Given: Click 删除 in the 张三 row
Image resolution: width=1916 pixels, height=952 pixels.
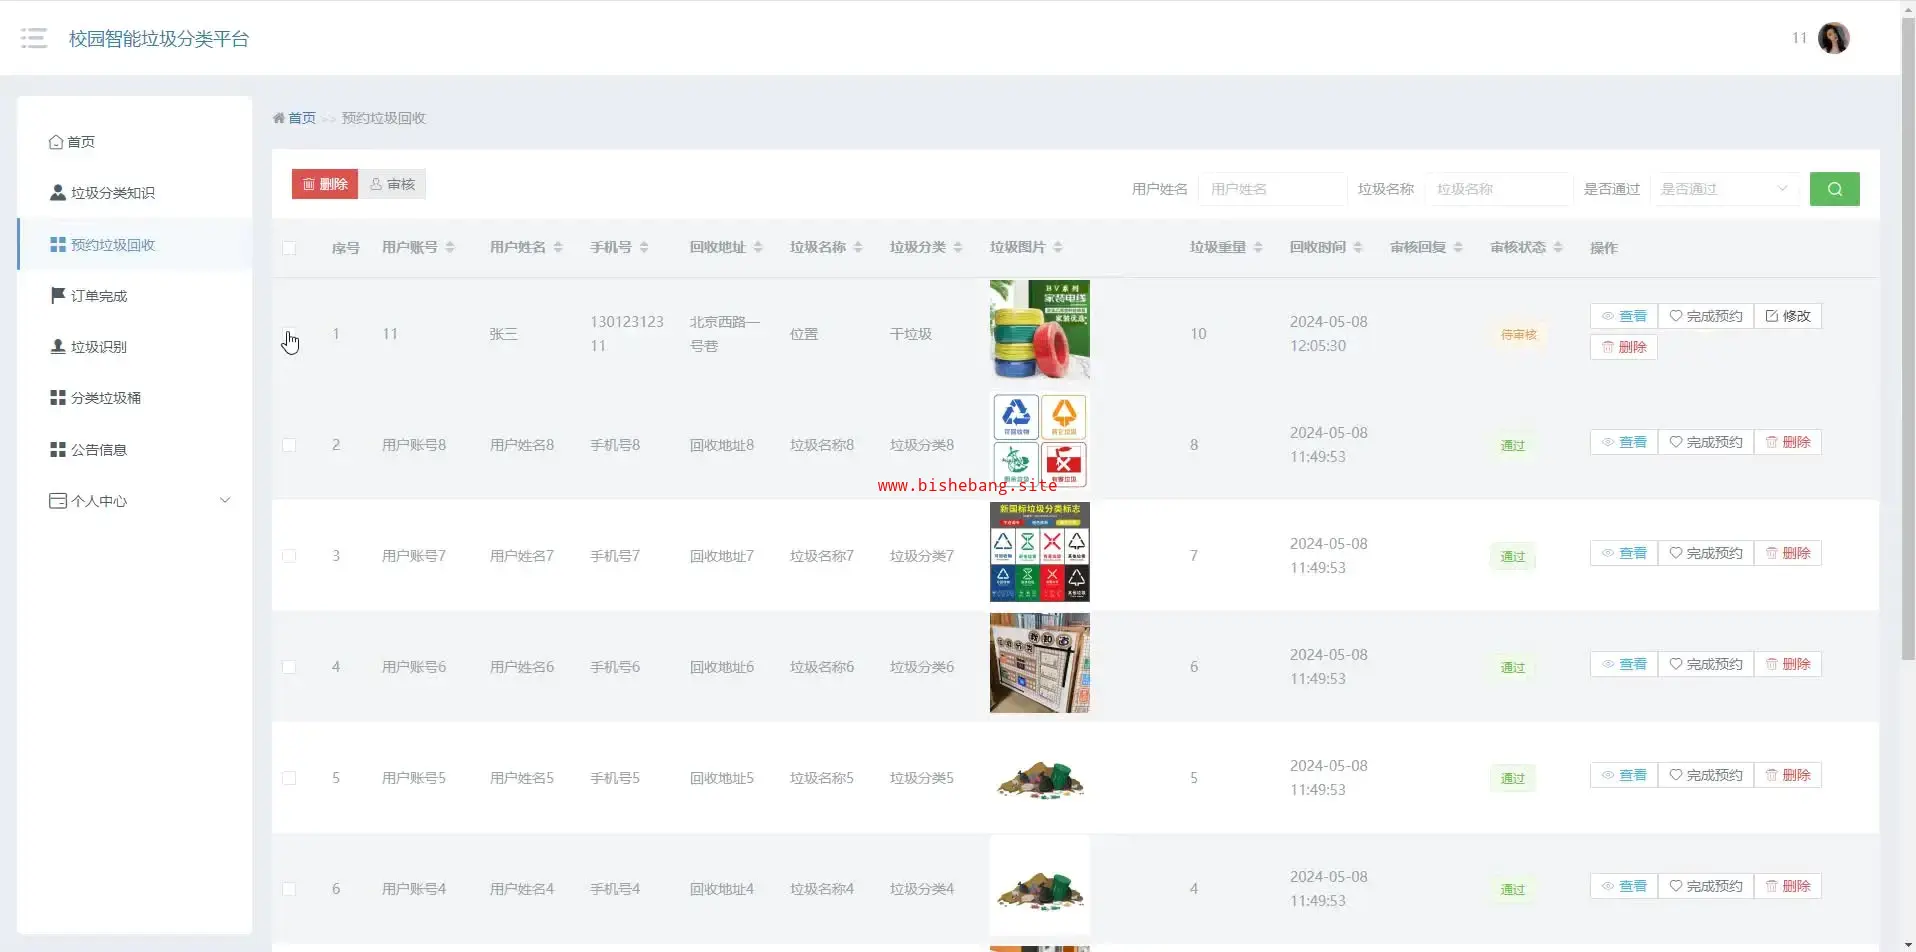Looking at the screenshot, I should (1624, 347).
